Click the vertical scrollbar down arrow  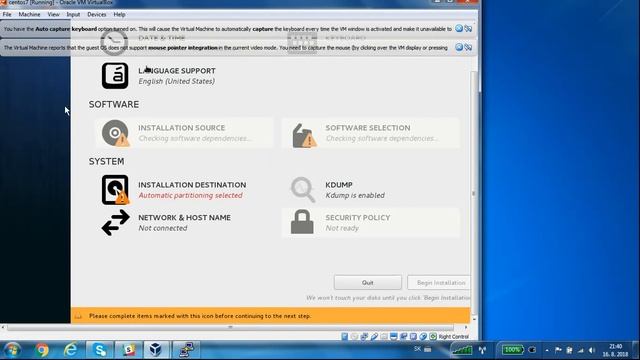click(474, 319)
